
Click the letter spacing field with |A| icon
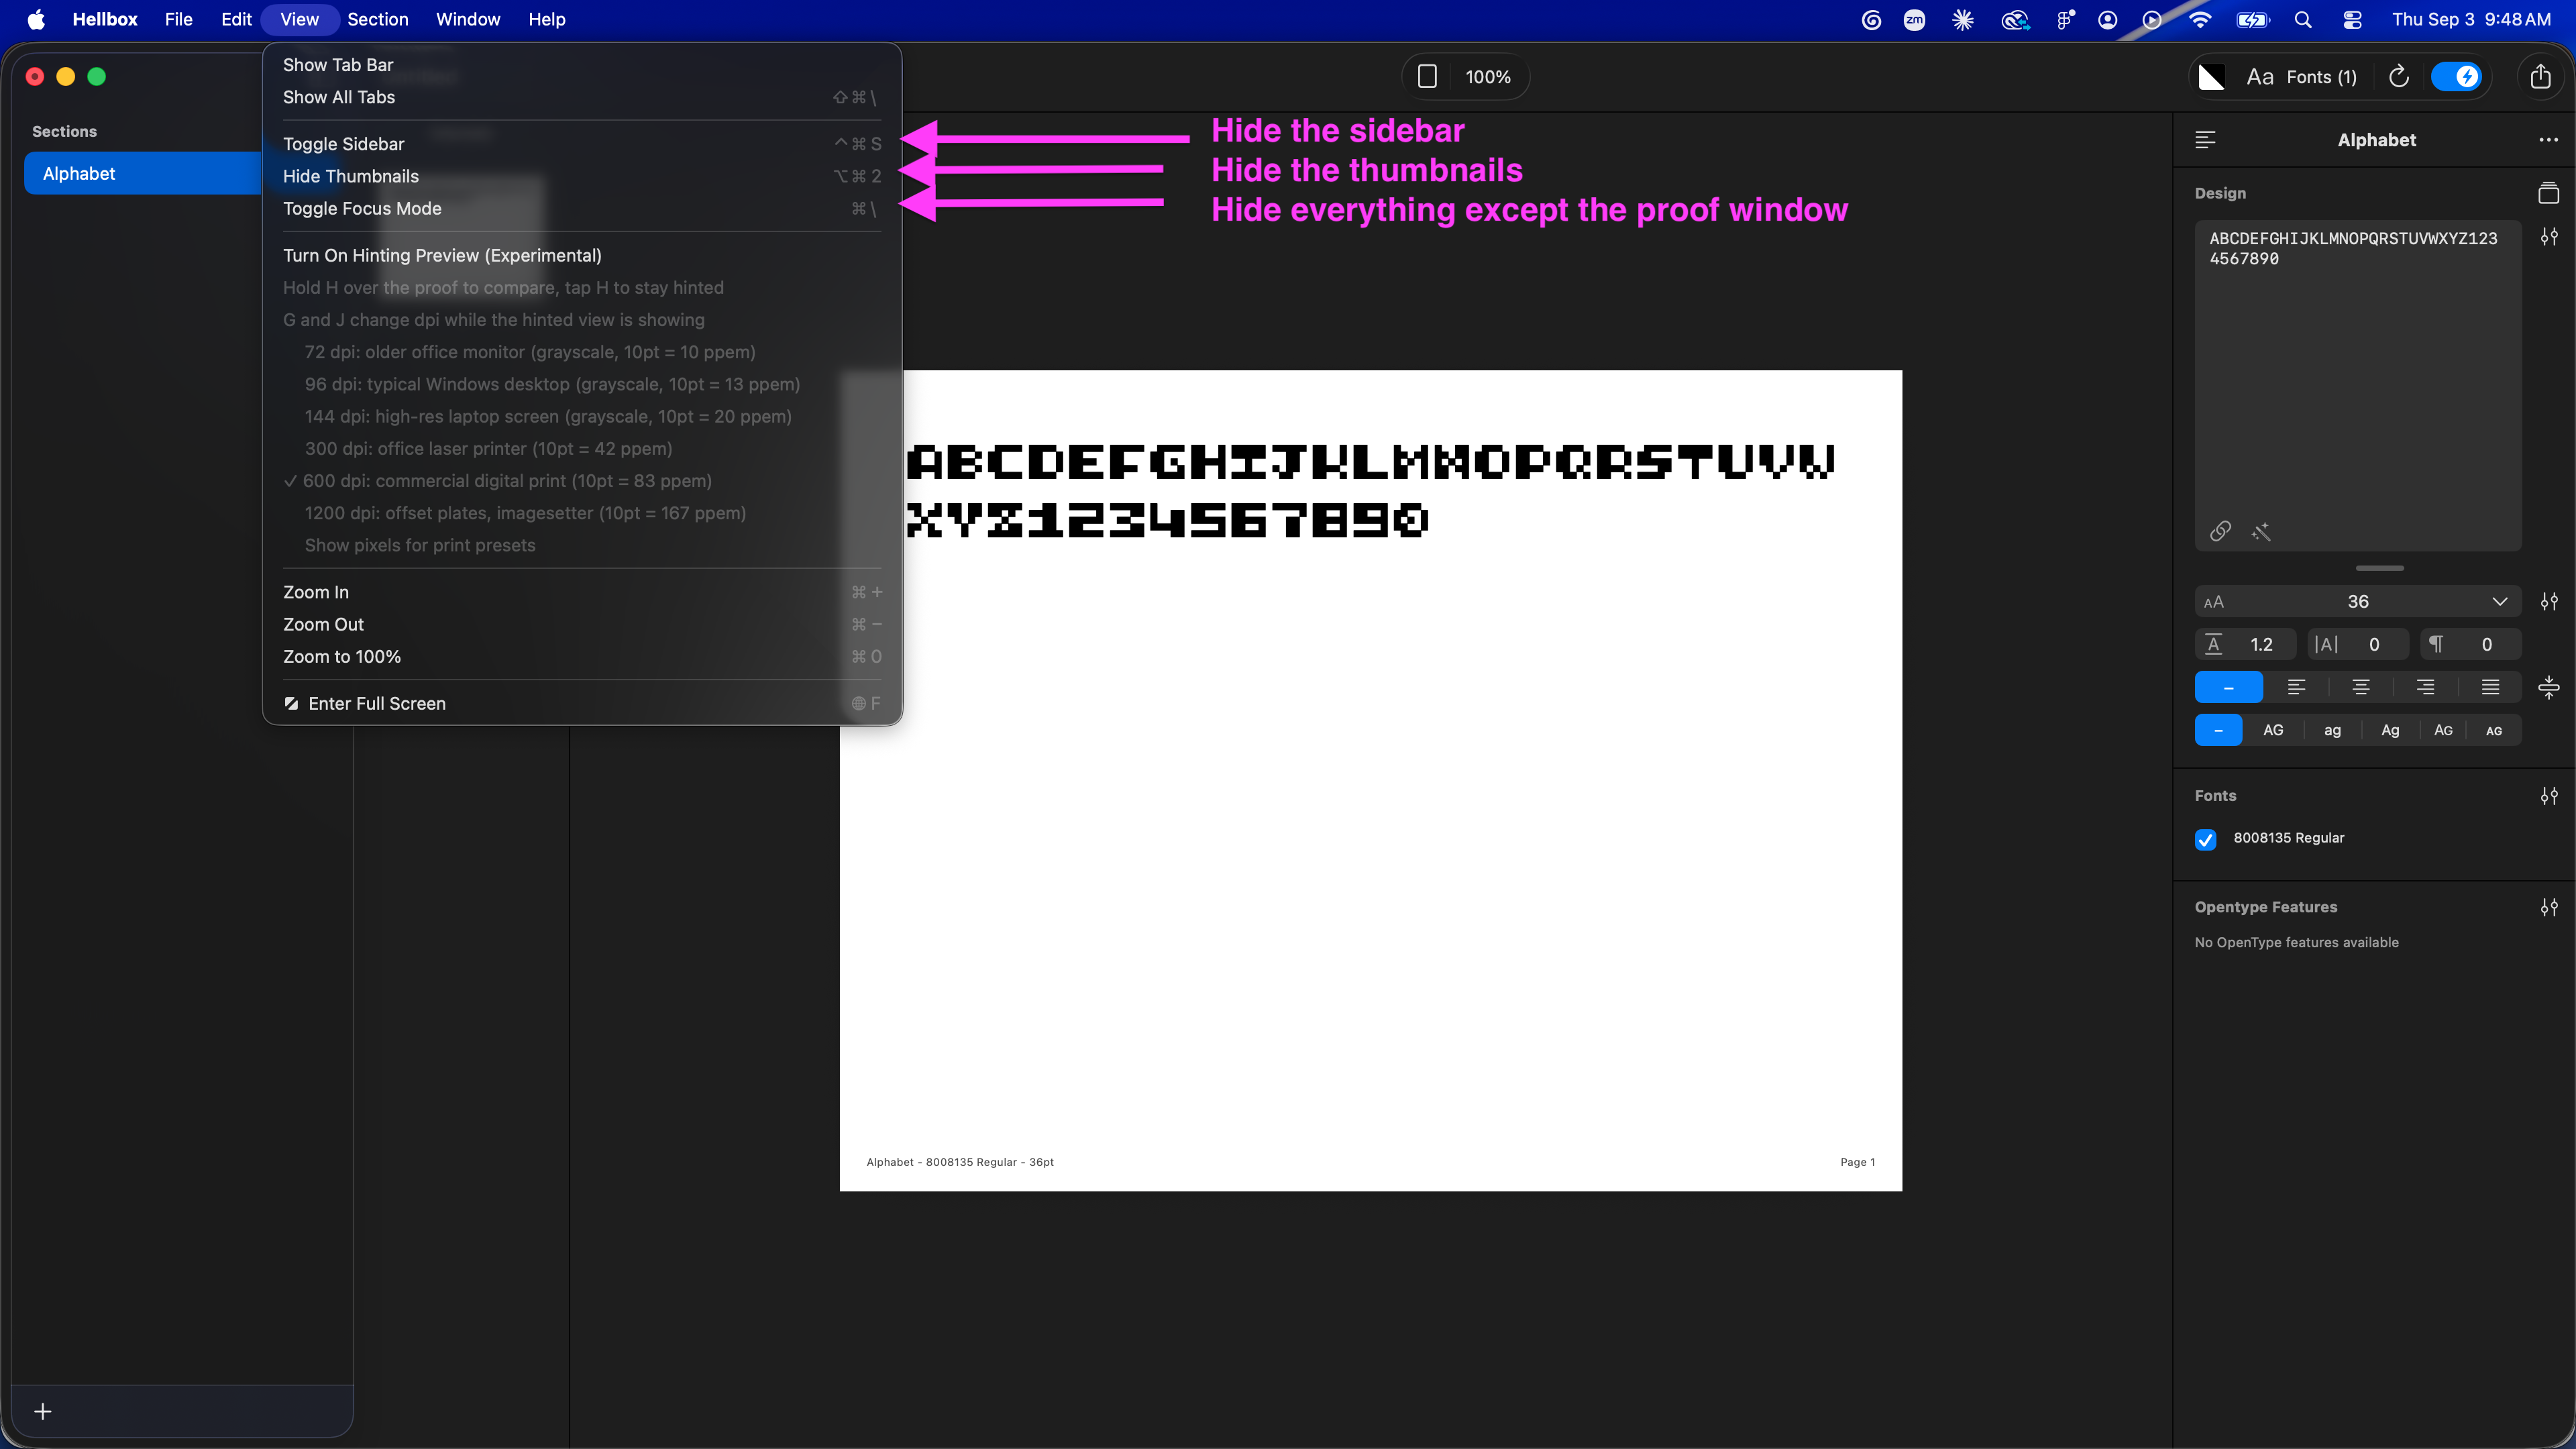pyautogui.click(x=2358, y=645)
